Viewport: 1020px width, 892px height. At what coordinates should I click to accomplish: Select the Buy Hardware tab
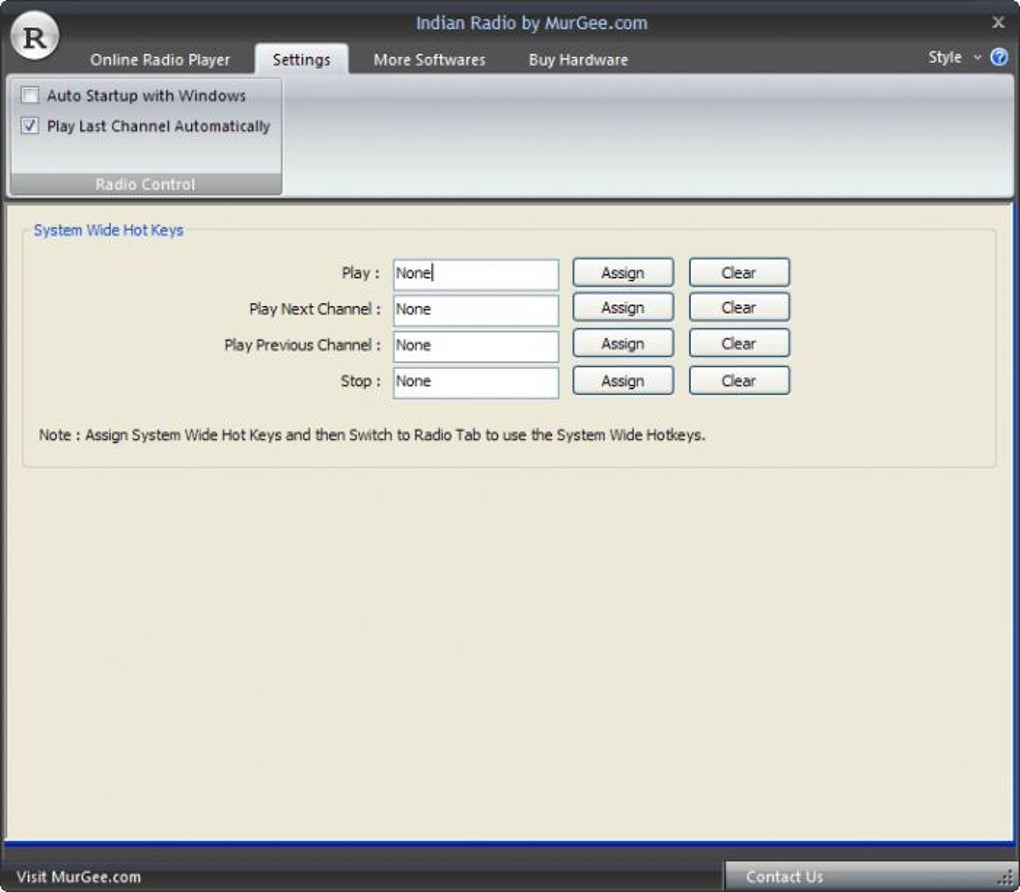pos(578,60)
